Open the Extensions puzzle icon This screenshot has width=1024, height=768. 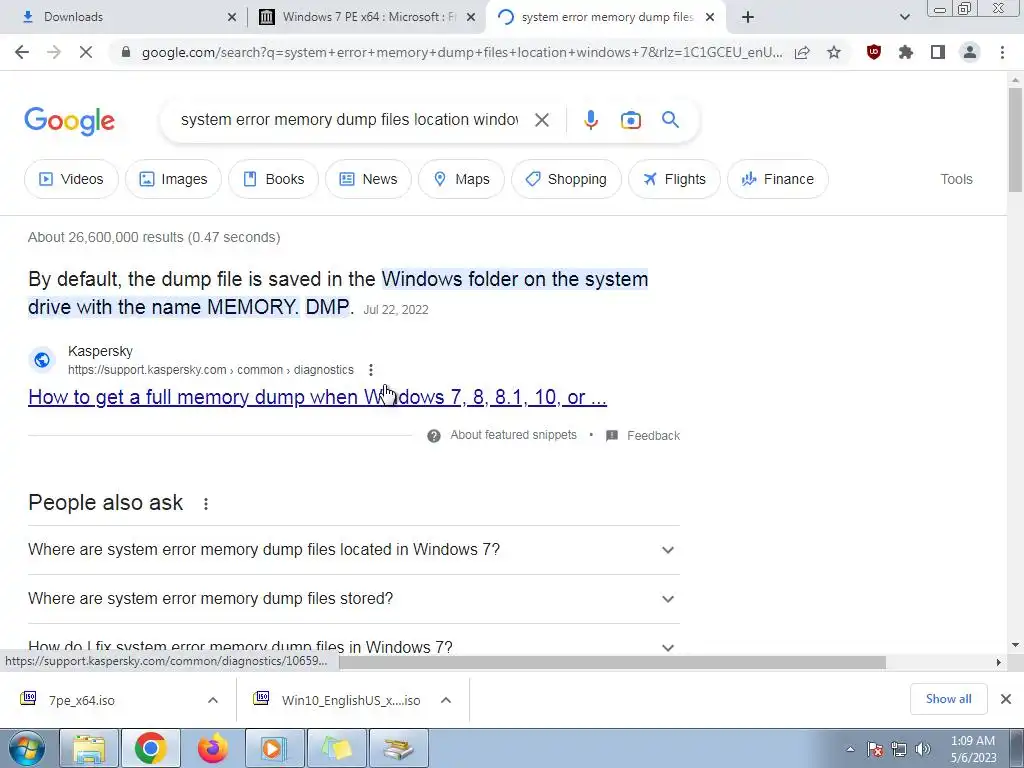pos(906,52)
